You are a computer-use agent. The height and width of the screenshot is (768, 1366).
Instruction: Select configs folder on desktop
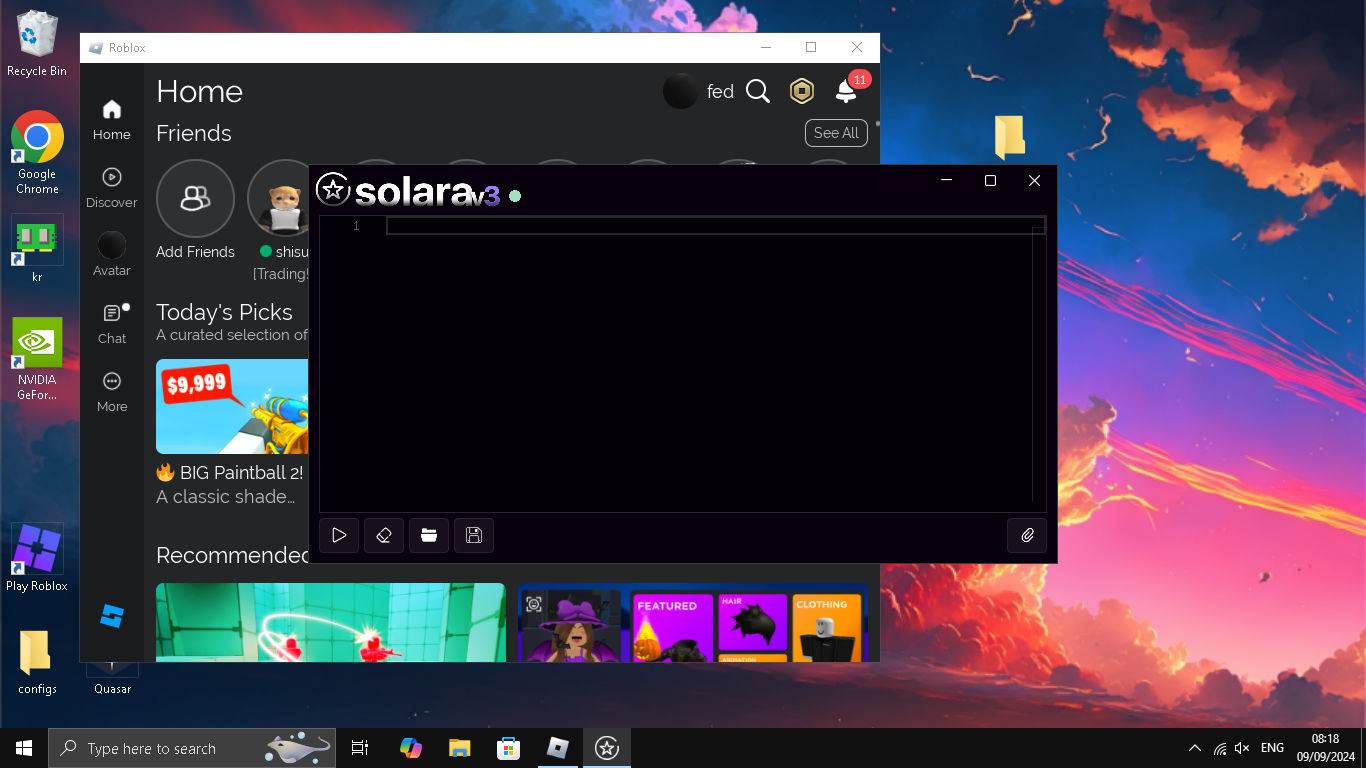pyautogui.click(x=37, y=663)
